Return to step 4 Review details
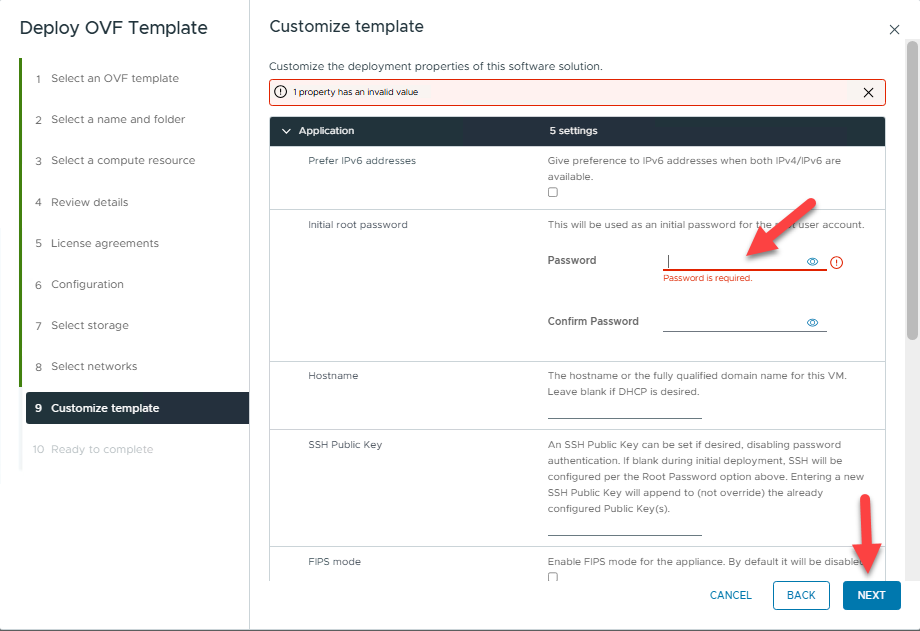 [89, 202]
